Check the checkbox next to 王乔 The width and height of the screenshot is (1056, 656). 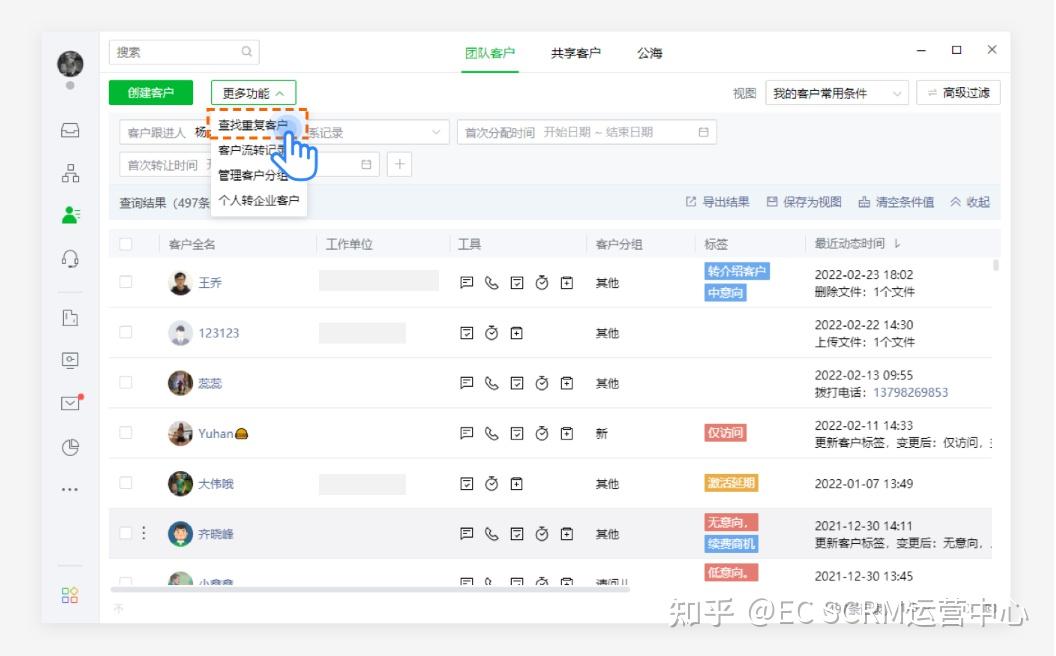coord(126,282)
